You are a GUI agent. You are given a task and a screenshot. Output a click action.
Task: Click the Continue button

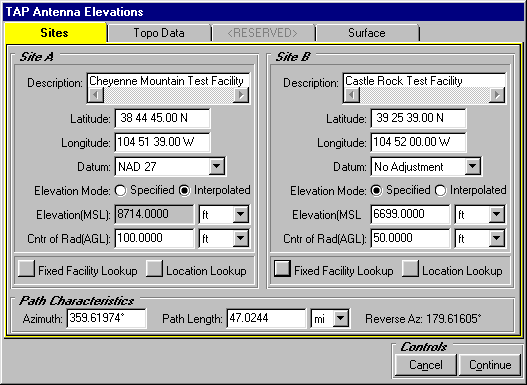click(x=490, y=365)
